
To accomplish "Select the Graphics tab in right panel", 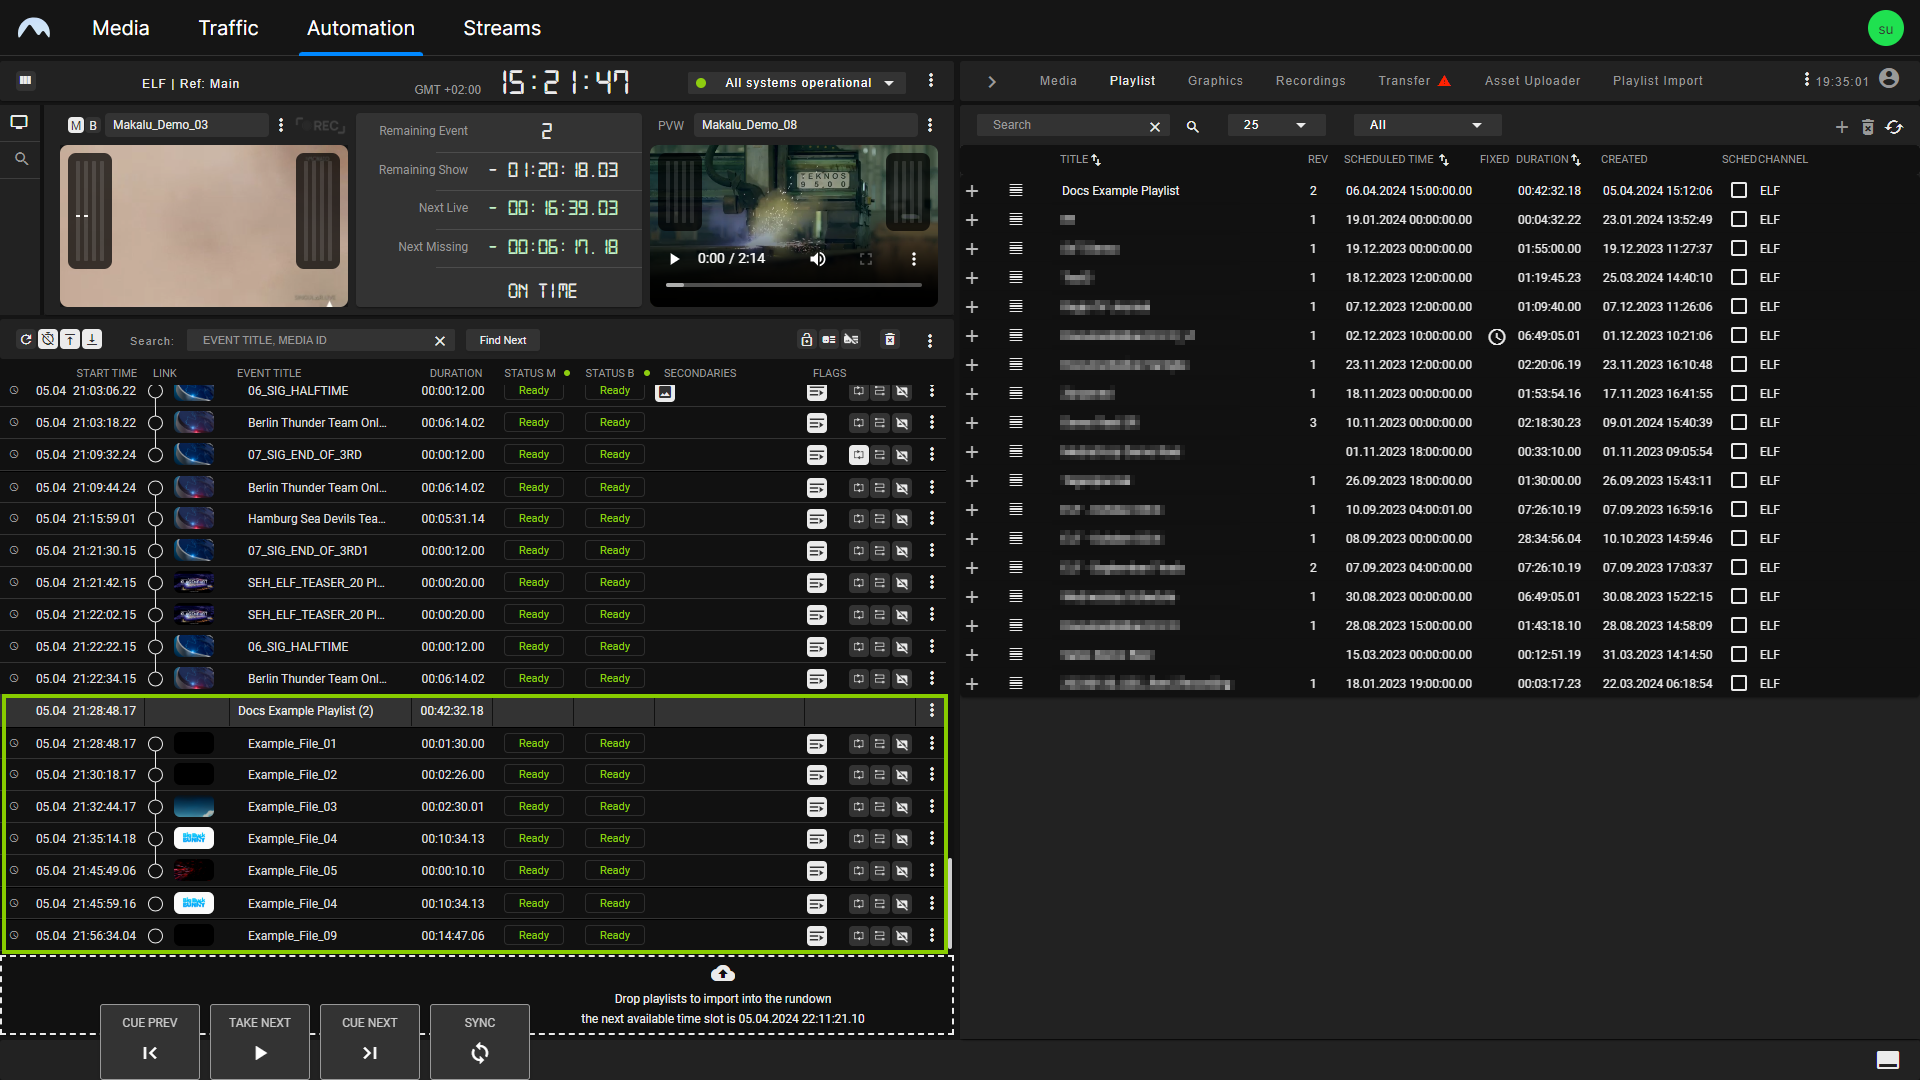I will (x=1216, y=80).
